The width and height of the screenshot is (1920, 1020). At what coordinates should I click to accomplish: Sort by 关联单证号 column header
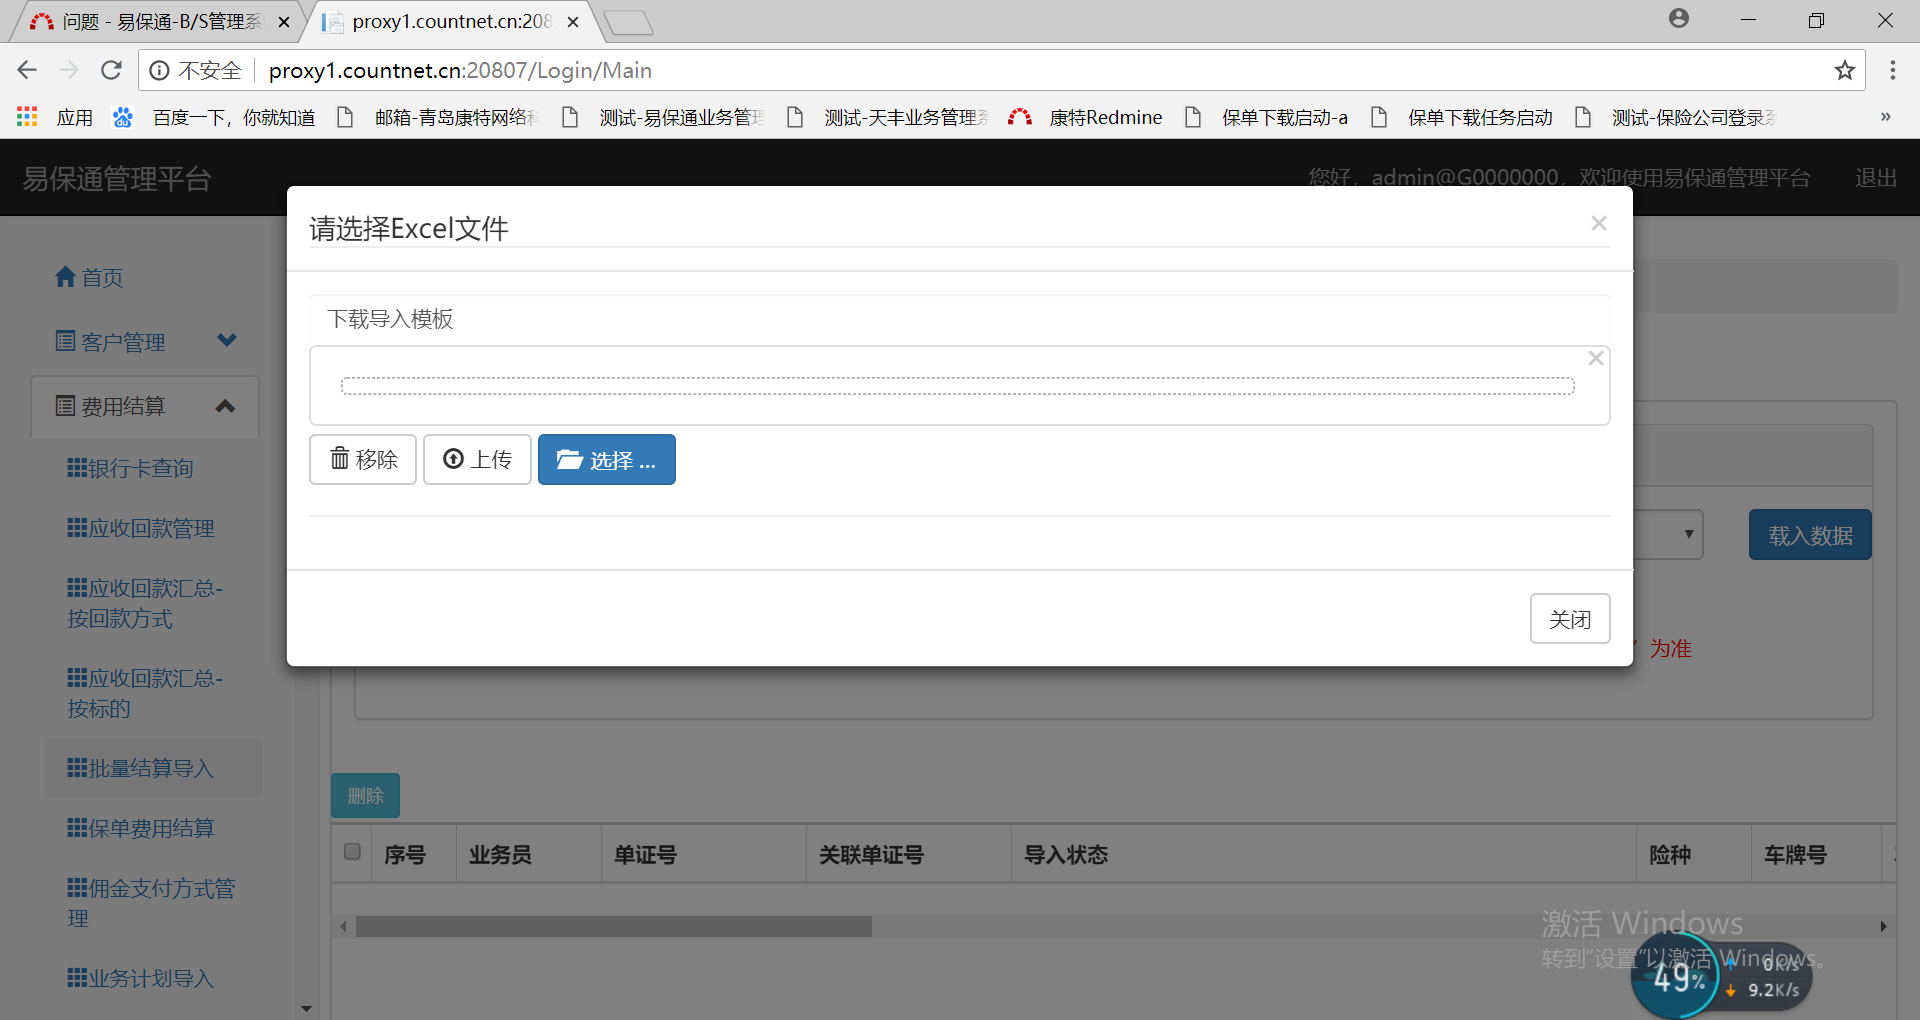[x=871, y=855]
